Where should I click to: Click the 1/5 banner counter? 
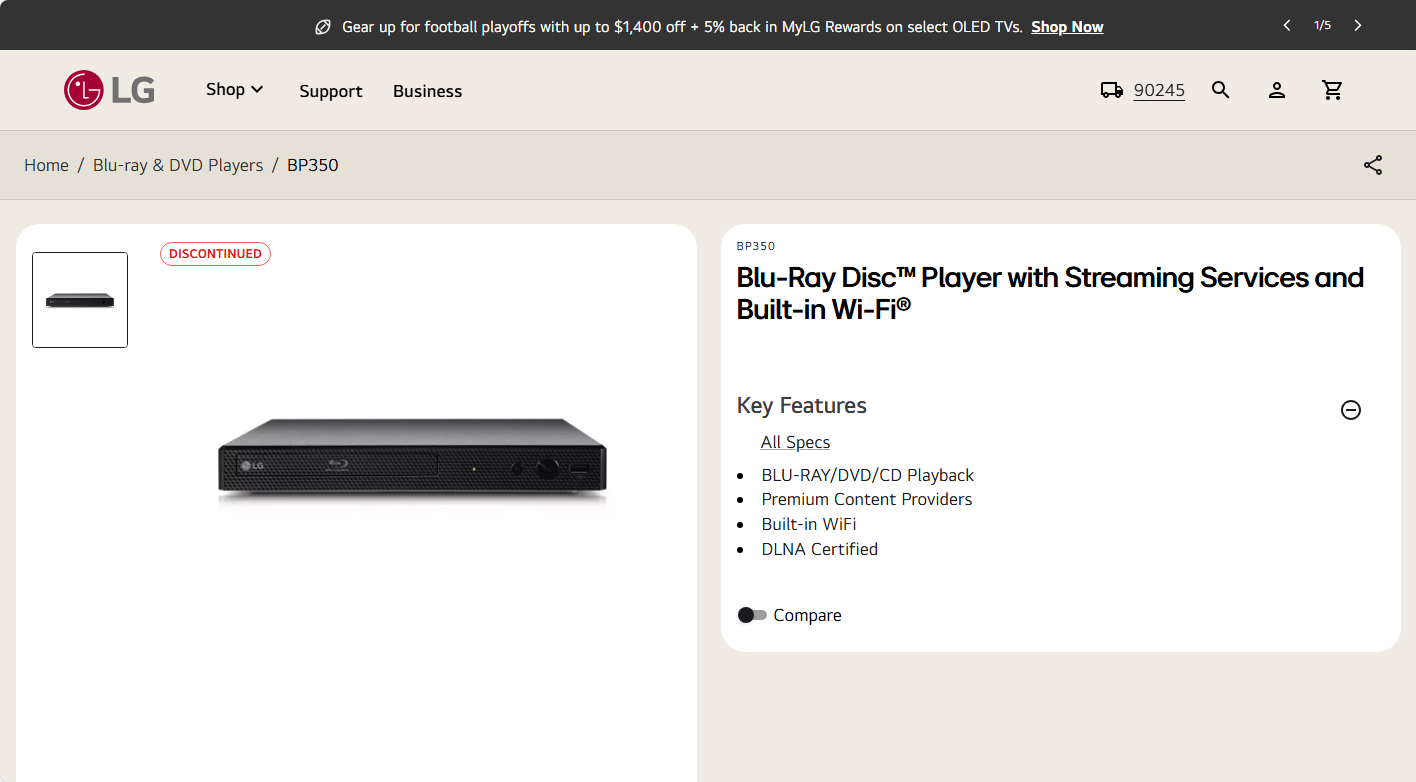pyautogui.click(x=1322, y=25)
